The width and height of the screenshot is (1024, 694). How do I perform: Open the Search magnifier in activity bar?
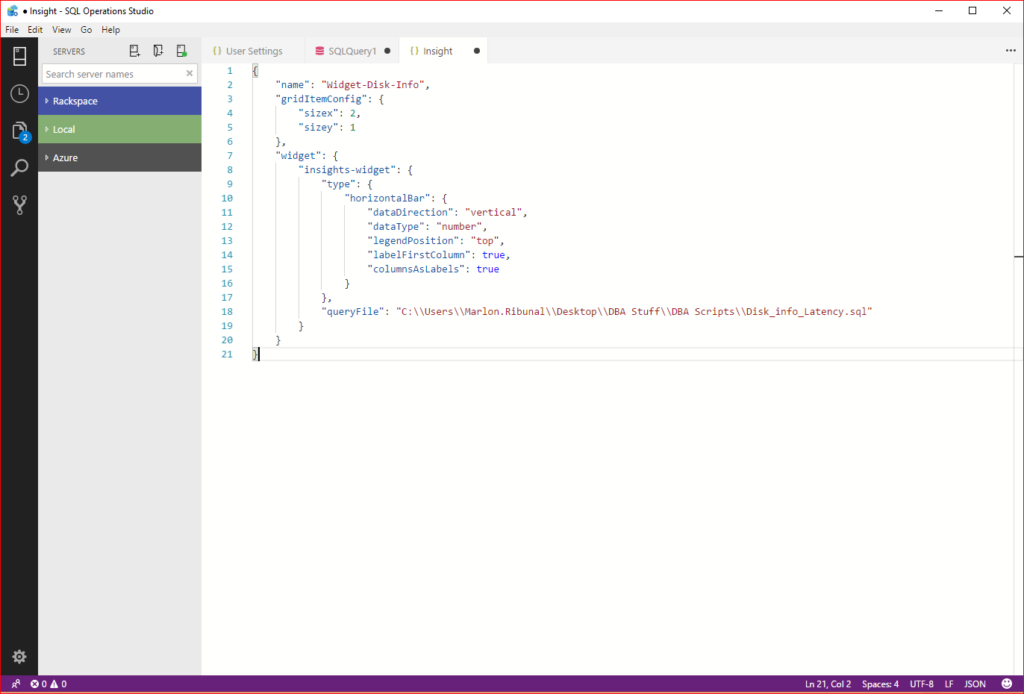[x=19, y=168]
